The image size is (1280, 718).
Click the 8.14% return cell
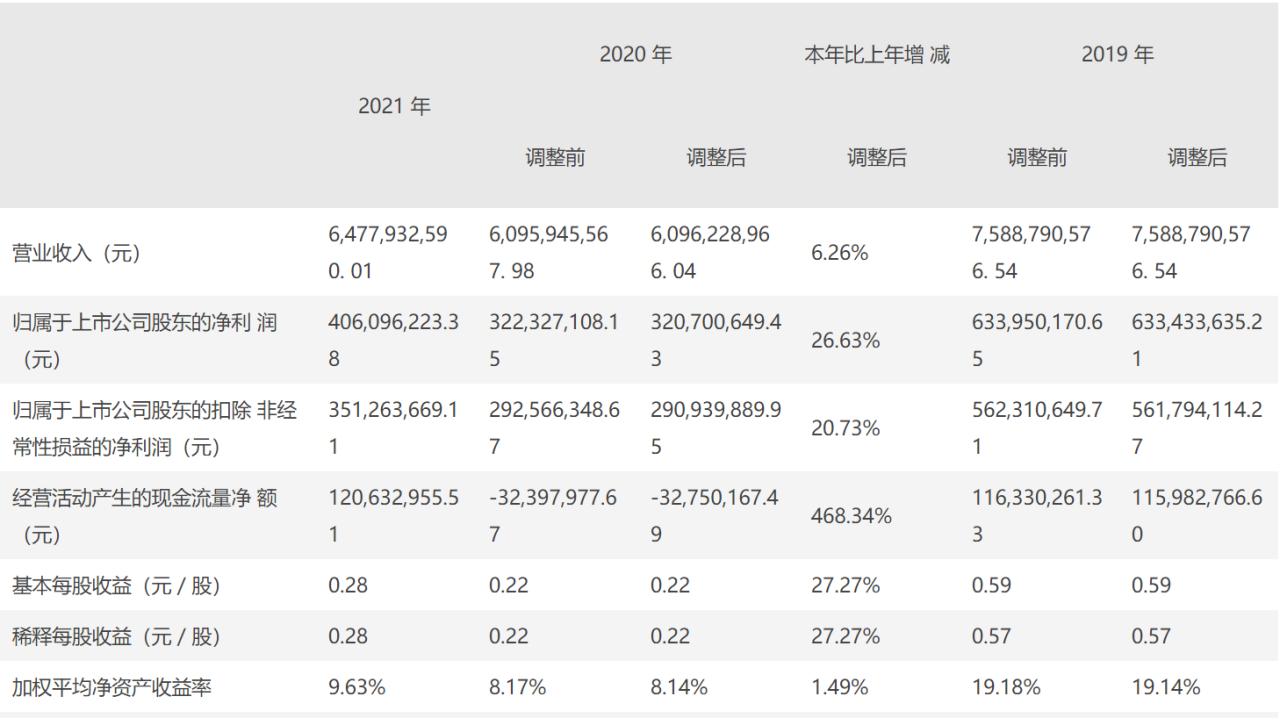tap(679, 687)
